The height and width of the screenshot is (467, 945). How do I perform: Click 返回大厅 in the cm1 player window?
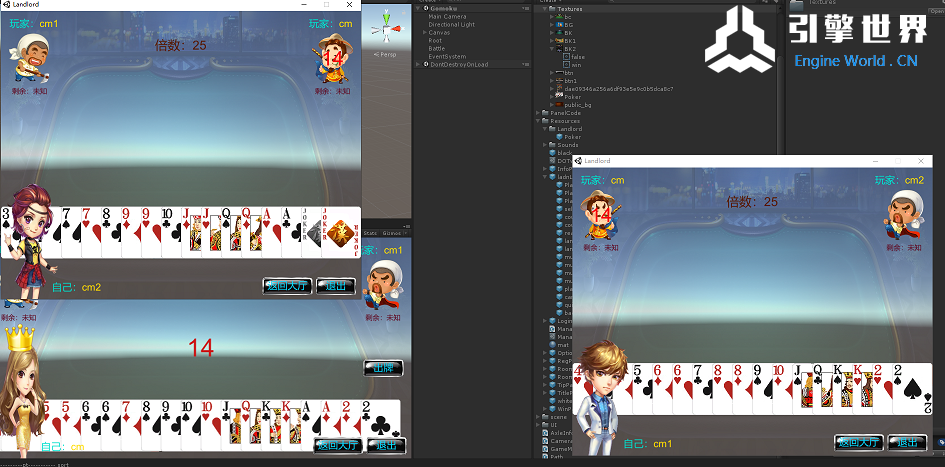coord(859,442)
